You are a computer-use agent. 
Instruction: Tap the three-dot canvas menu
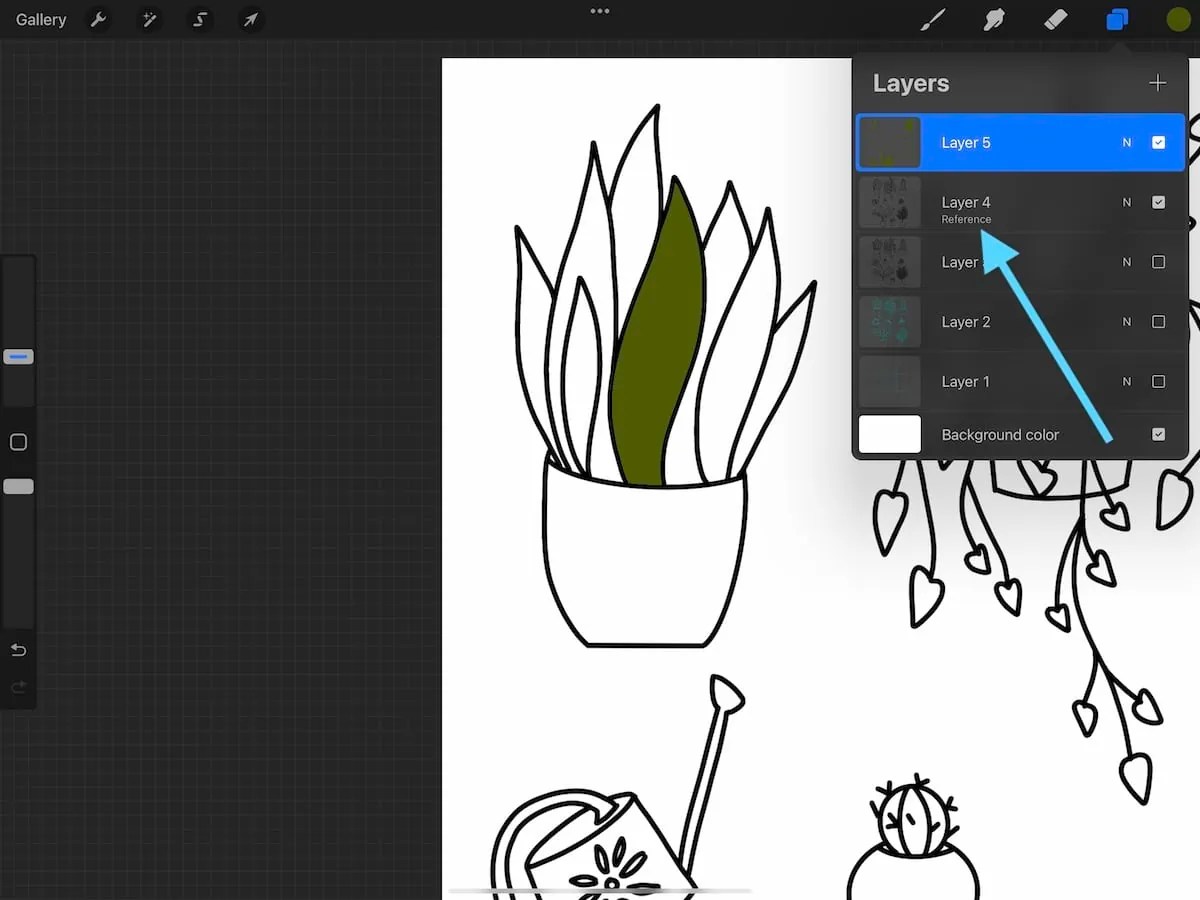[x=599, y=11]
